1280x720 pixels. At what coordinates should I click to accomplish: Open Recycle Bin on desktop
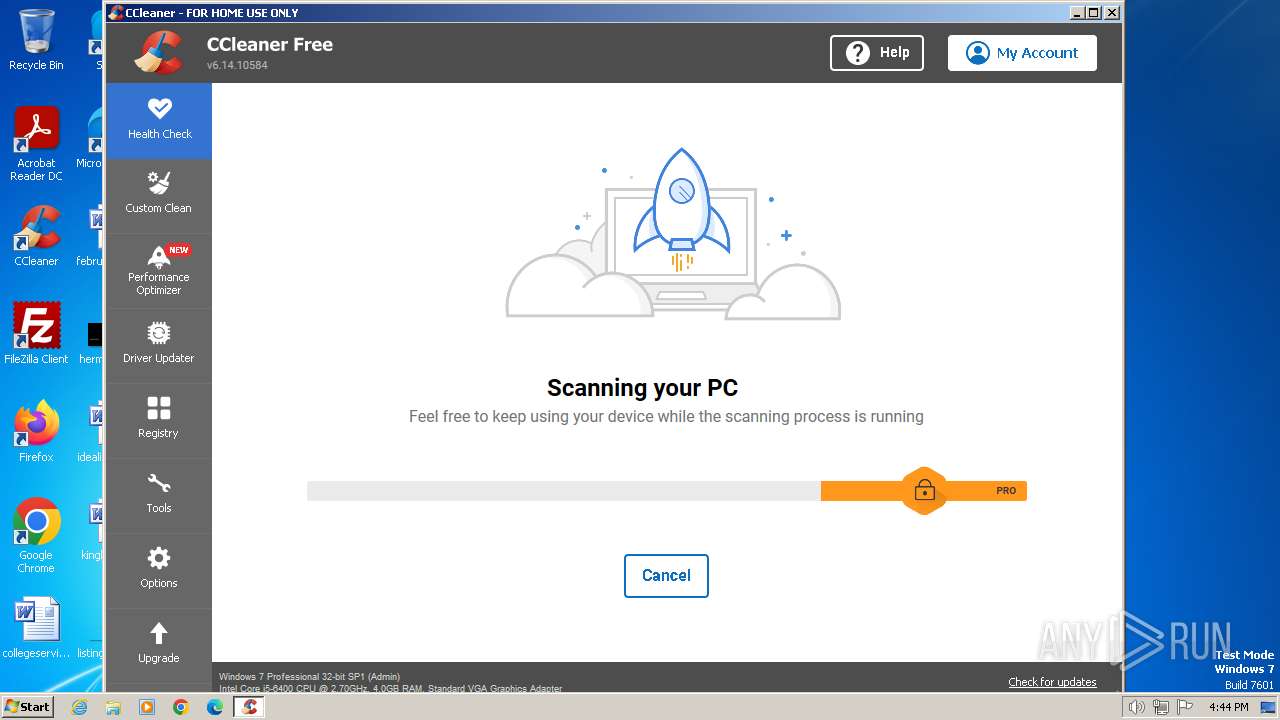[x=36, y=40]
